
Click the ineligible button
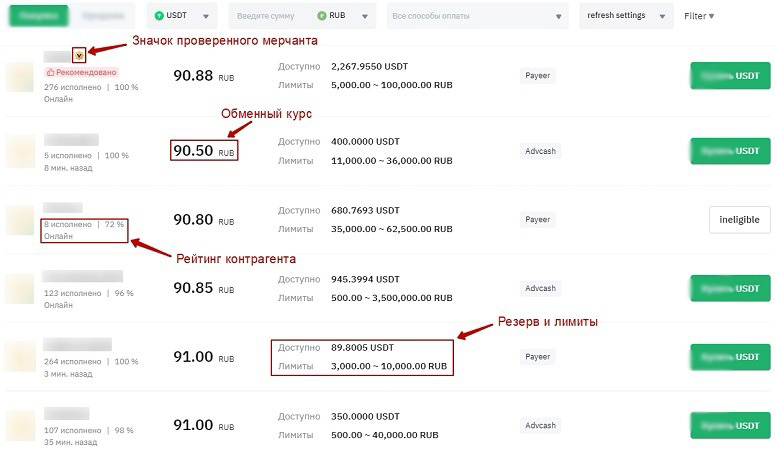pos(740,219)
